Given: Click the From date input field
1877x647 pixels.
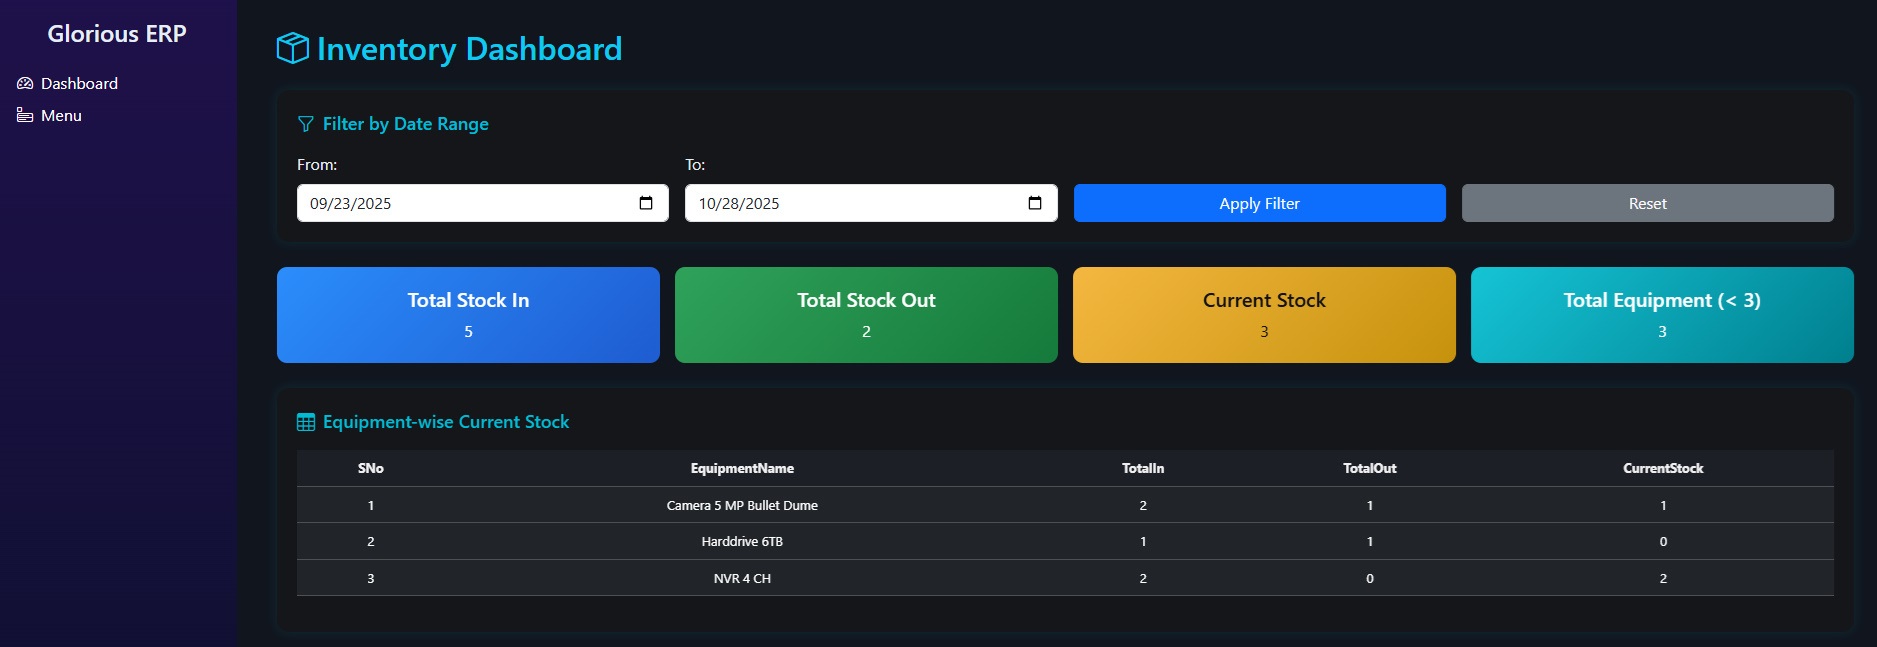Looking at the screenshot, I should 460,203.
